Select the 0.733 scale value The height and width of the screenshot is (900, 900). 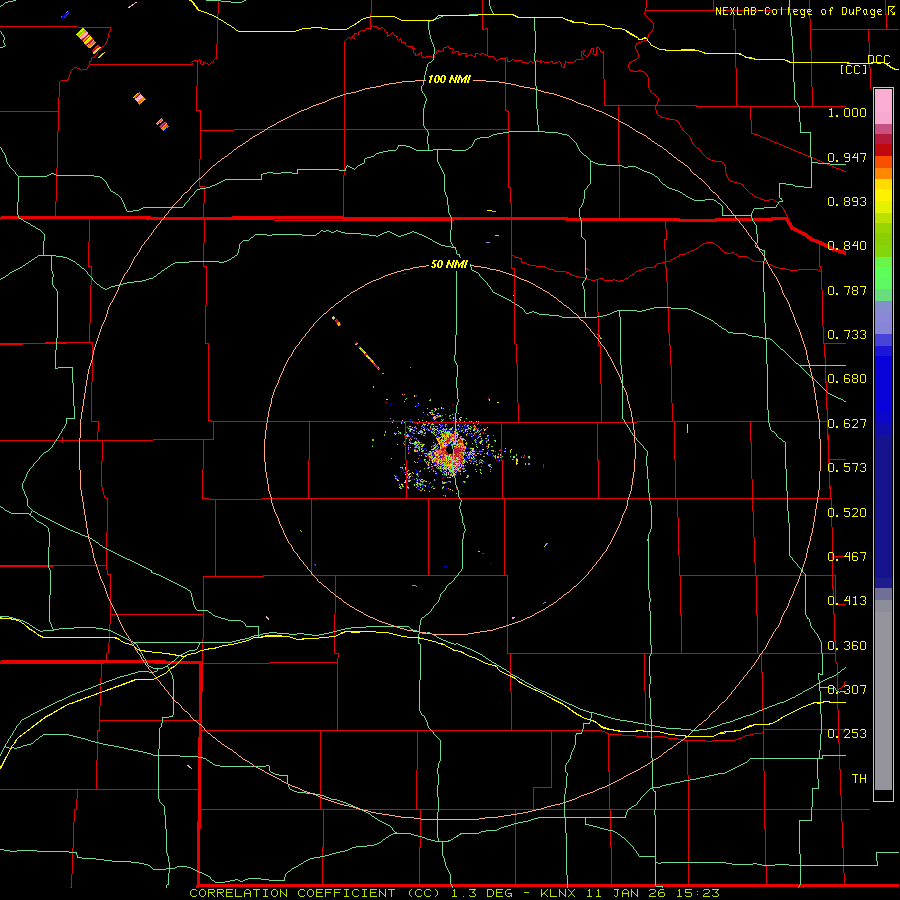click(x=847, y=335)
